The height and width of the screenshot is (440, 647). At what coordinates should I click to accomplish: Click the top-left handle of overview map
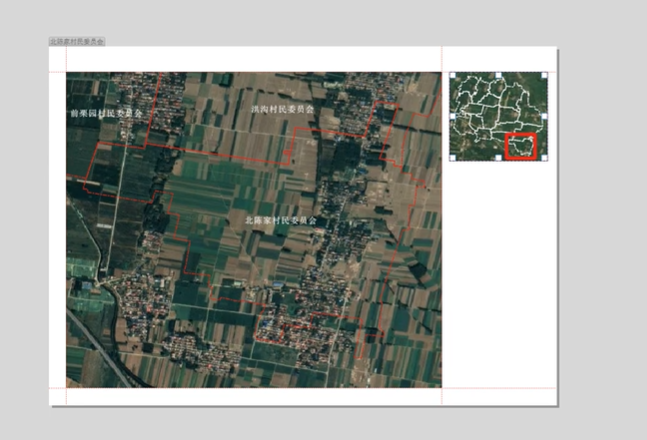point(453,75)
